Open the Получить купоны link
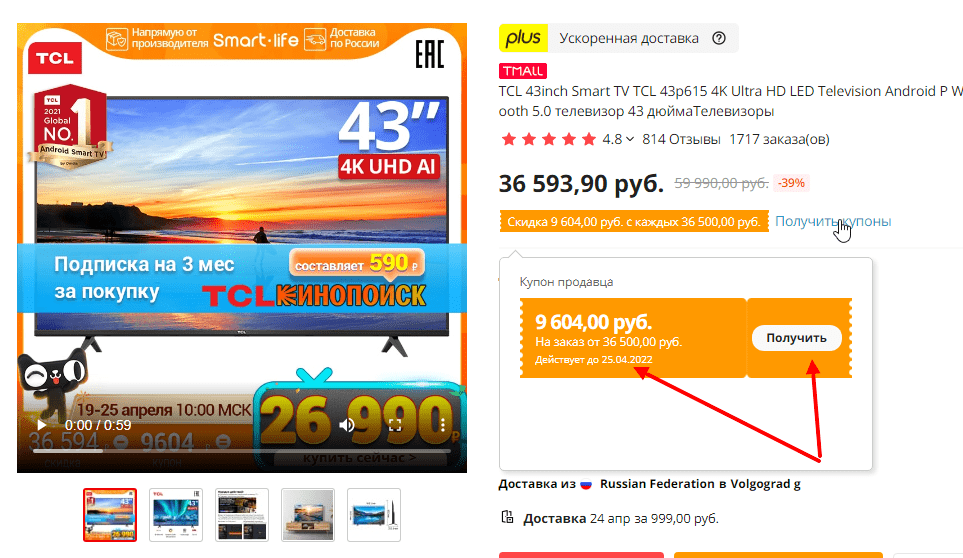Screen dimensions: 963x558 (833, 222)
